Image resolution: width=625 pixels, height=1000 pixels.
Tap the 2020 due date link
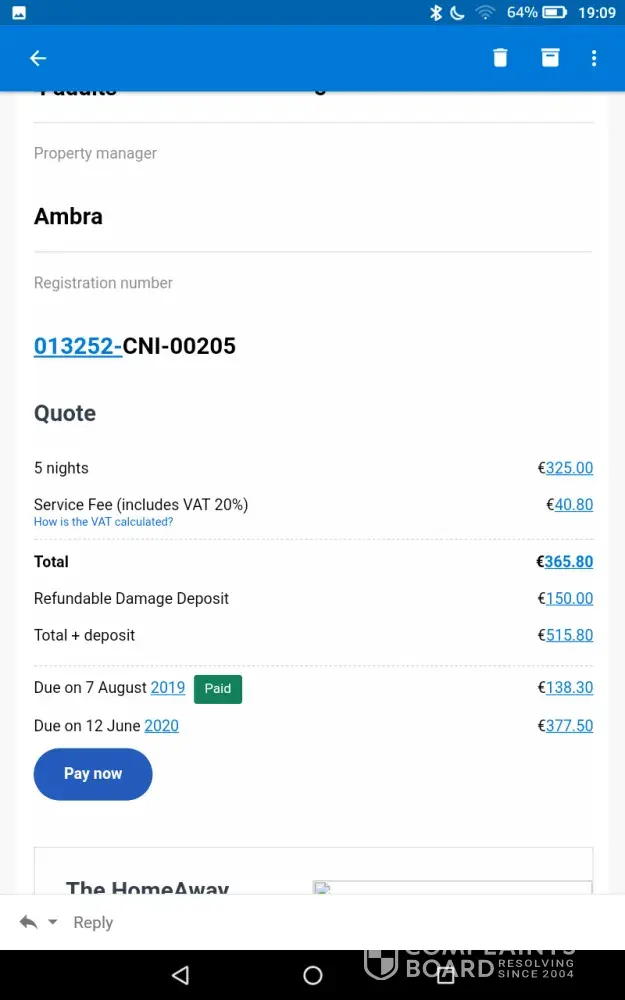162,726
